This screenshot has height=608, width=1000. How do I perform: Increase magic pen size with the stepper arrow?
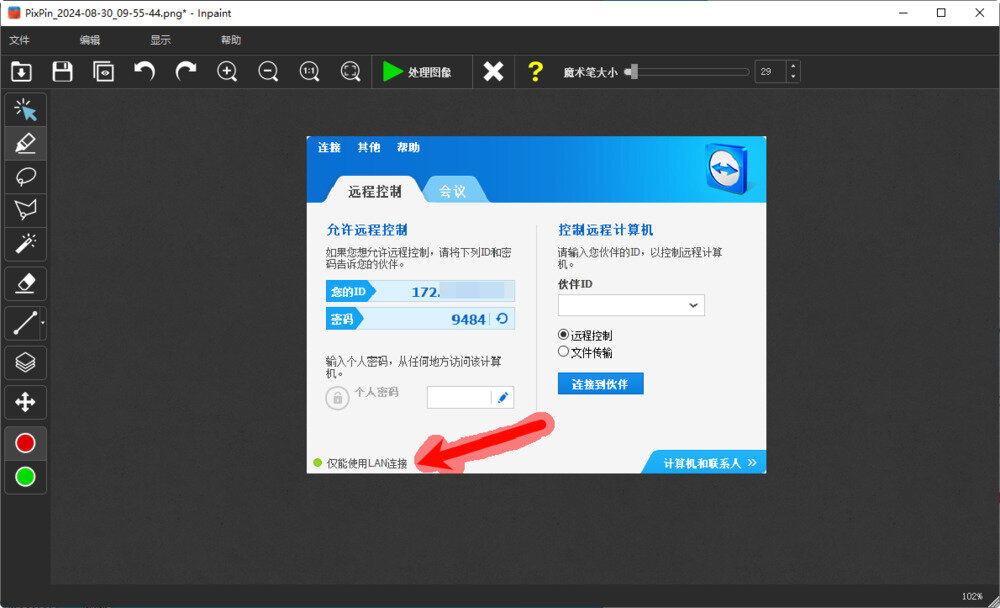(x=793, y=66)
